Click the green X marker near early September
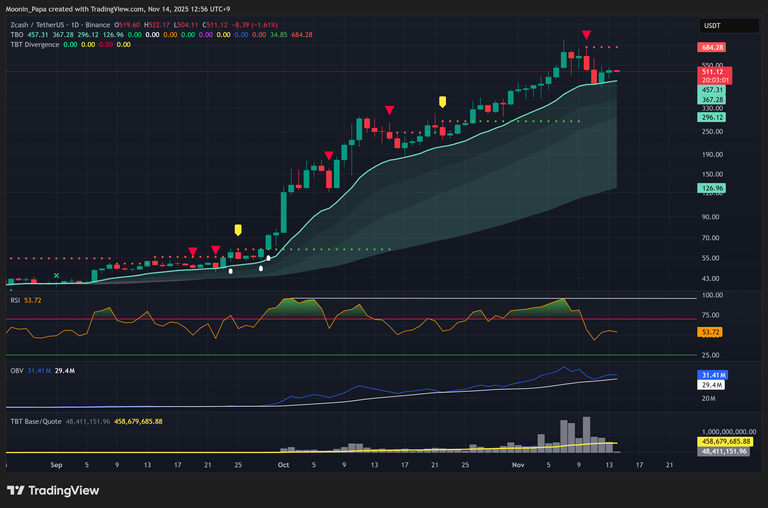 [x=57, y=275]
